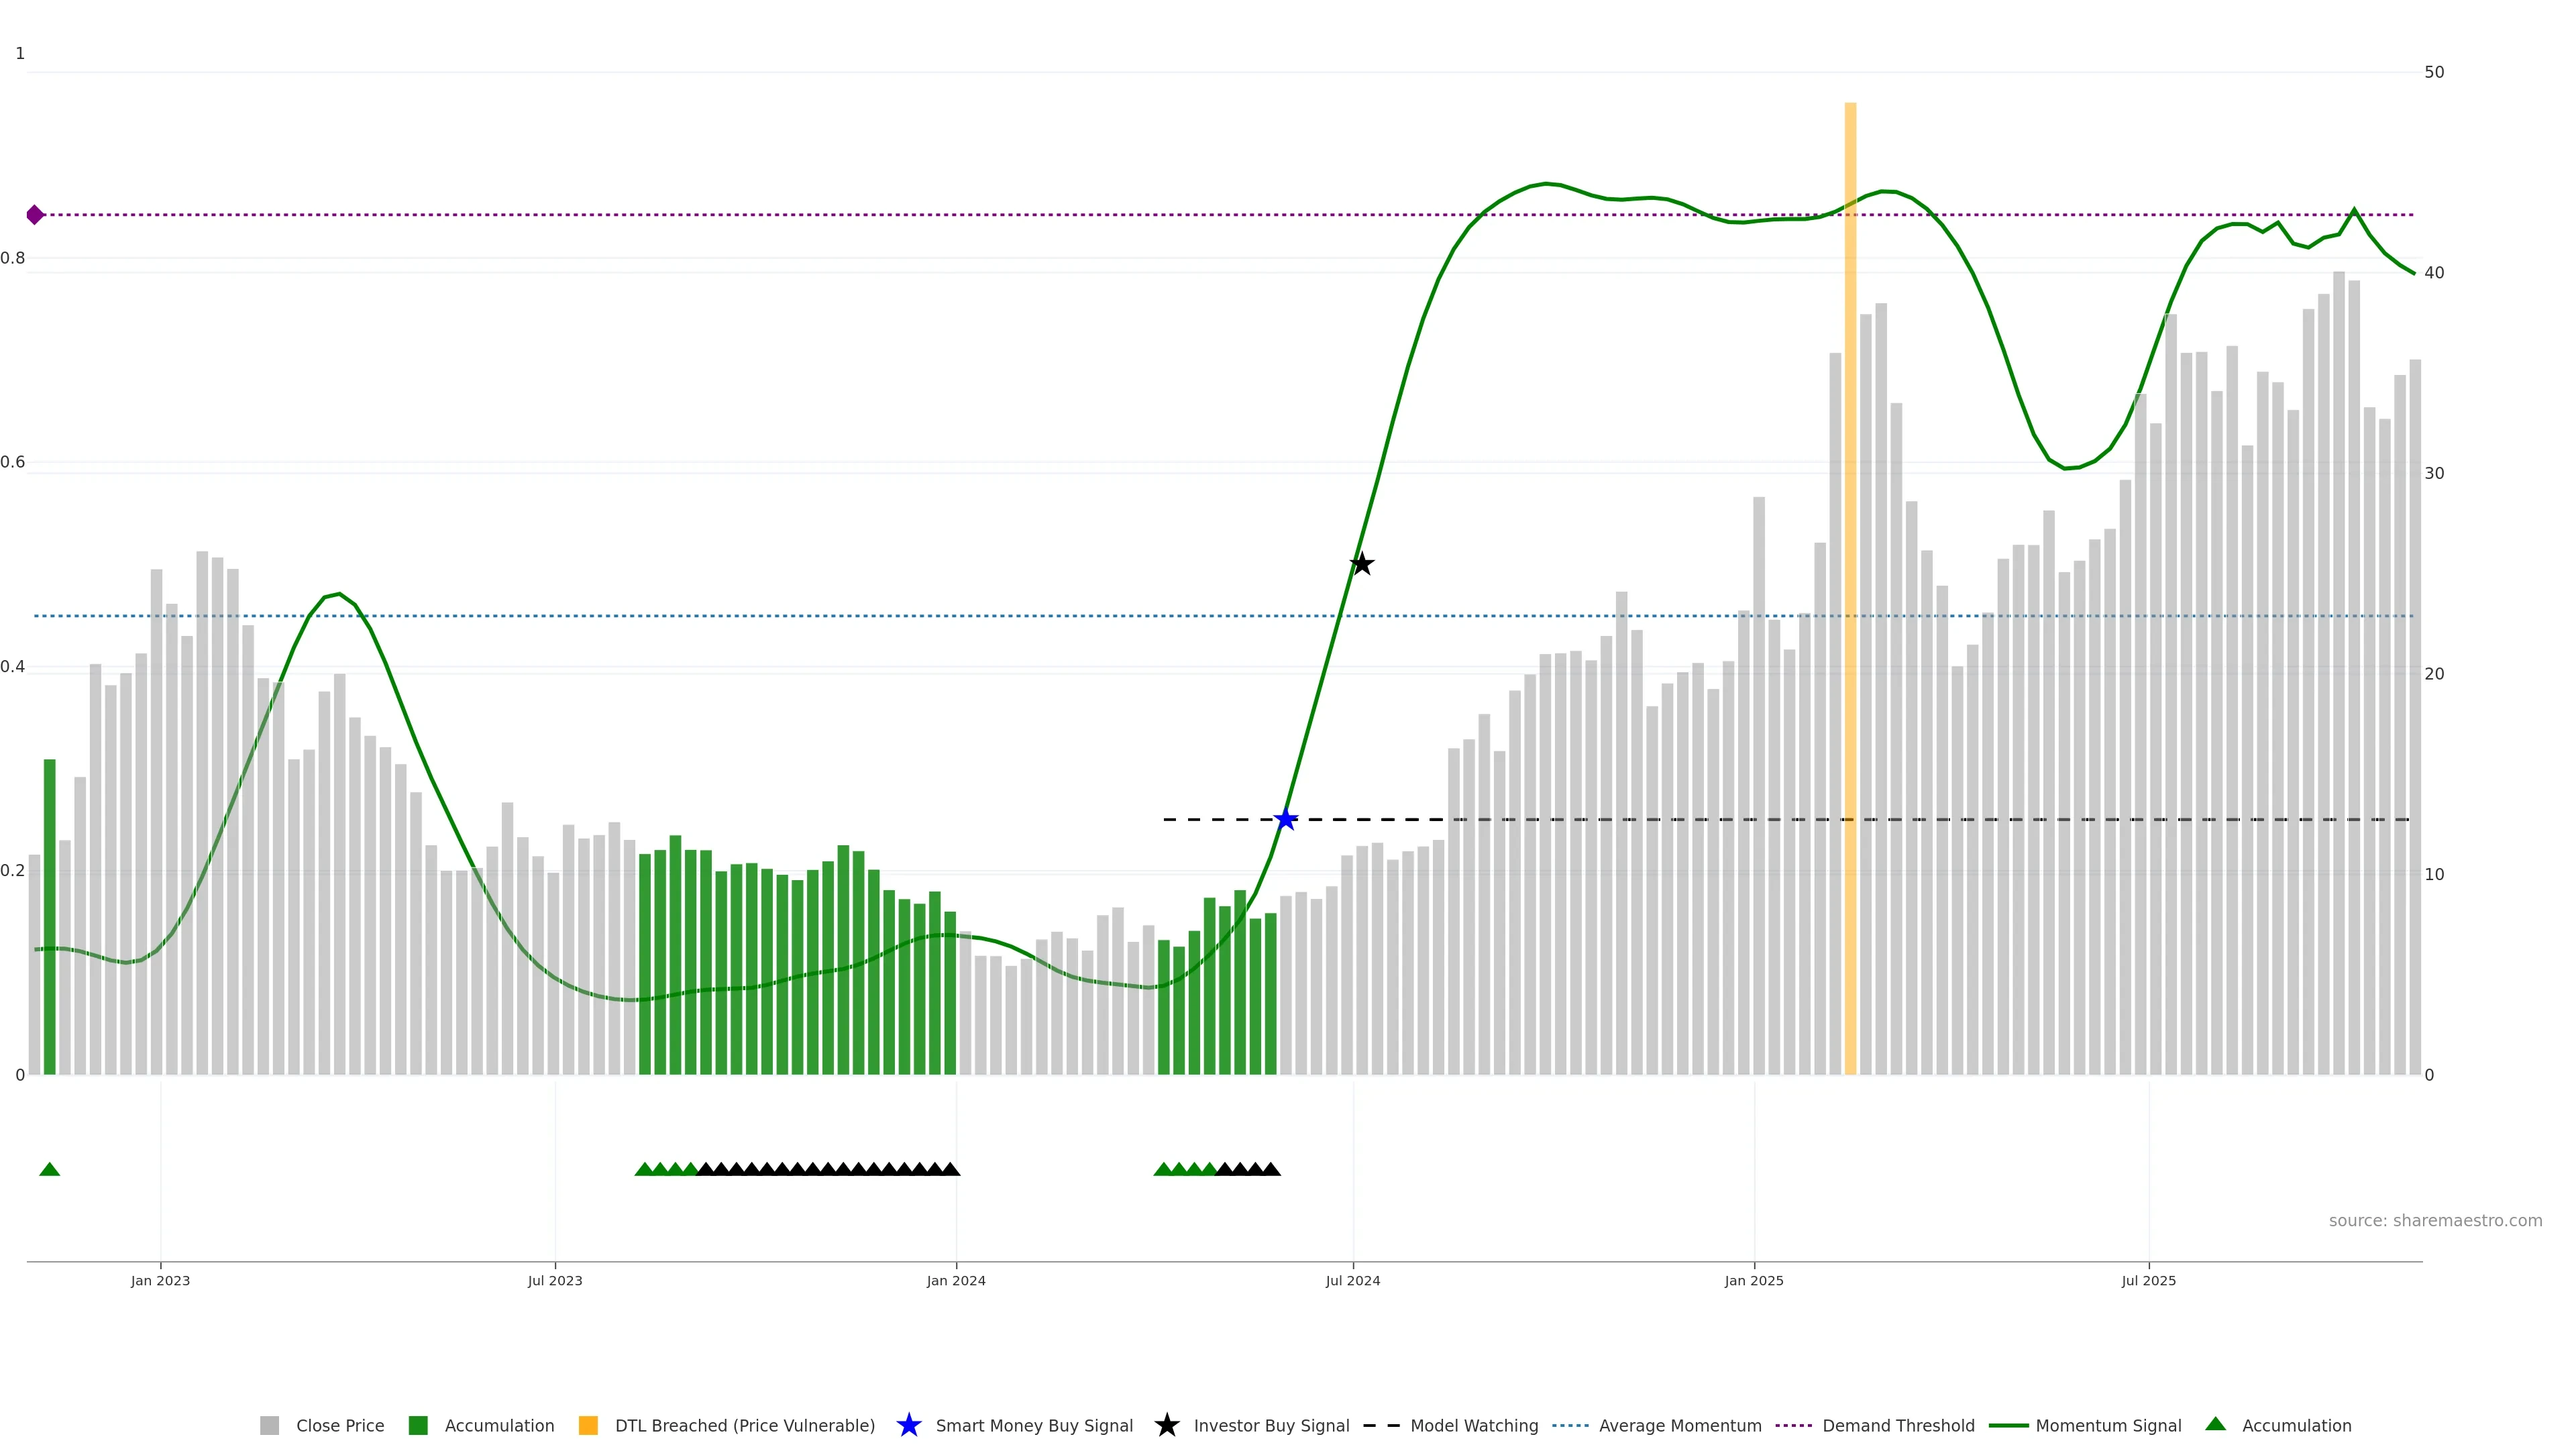Click the orange DTL Breached legend square
The width and height of the screenshot is (2576, 1449).
click(588, 1426)
